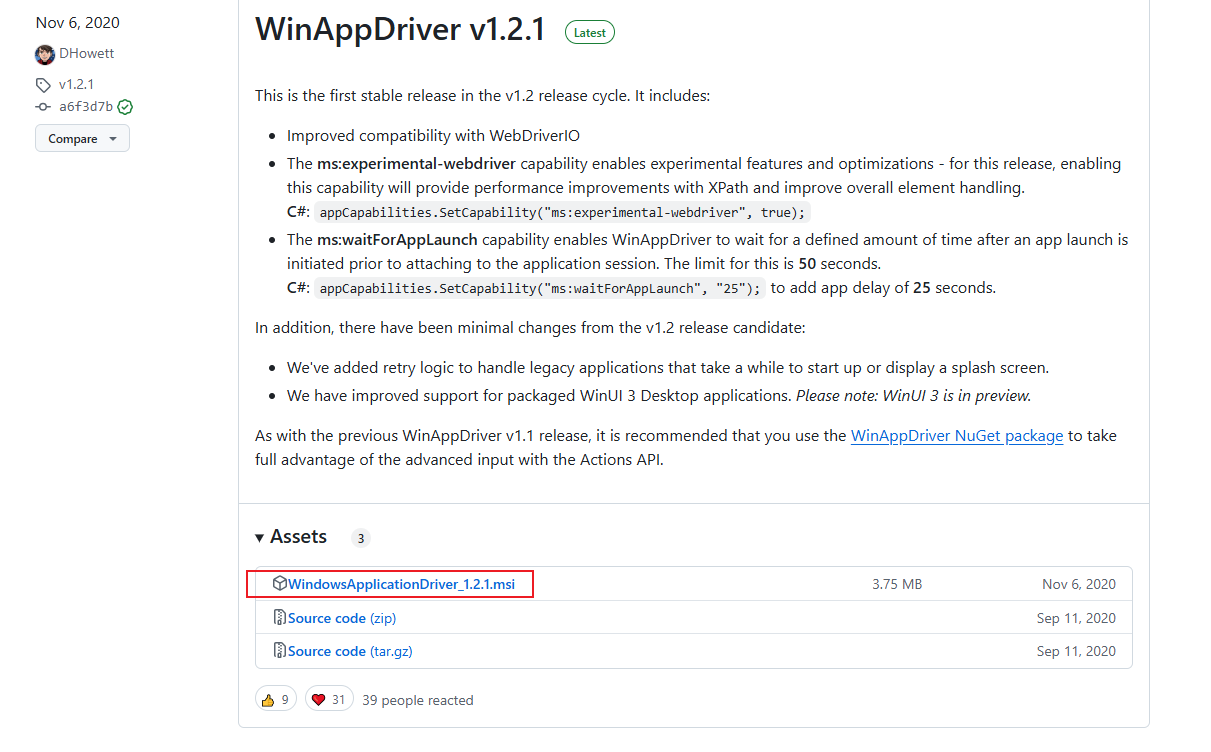The image size is (1211, 752).
Task: Click the Latest release badge
Action: [589, 32]
